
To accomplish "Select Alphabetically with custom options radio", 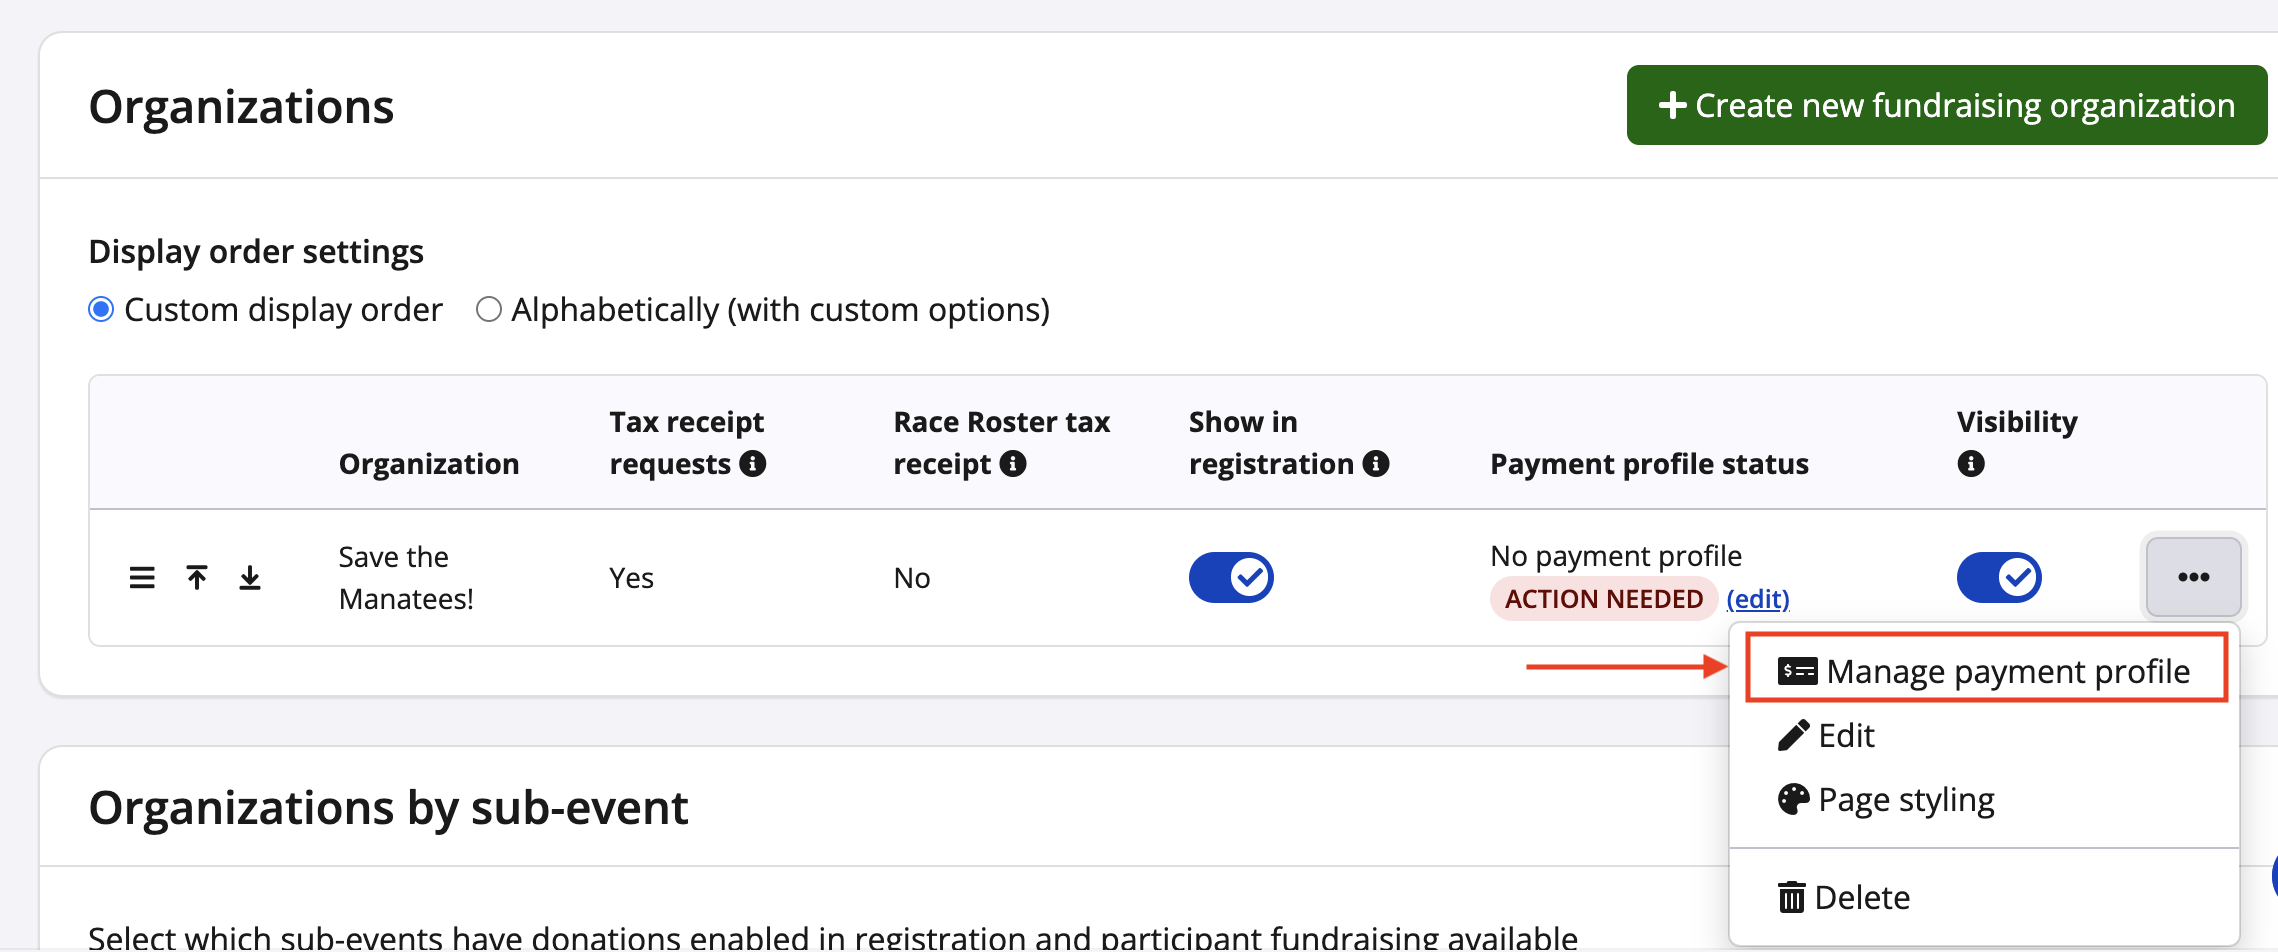I will point(489,310).
